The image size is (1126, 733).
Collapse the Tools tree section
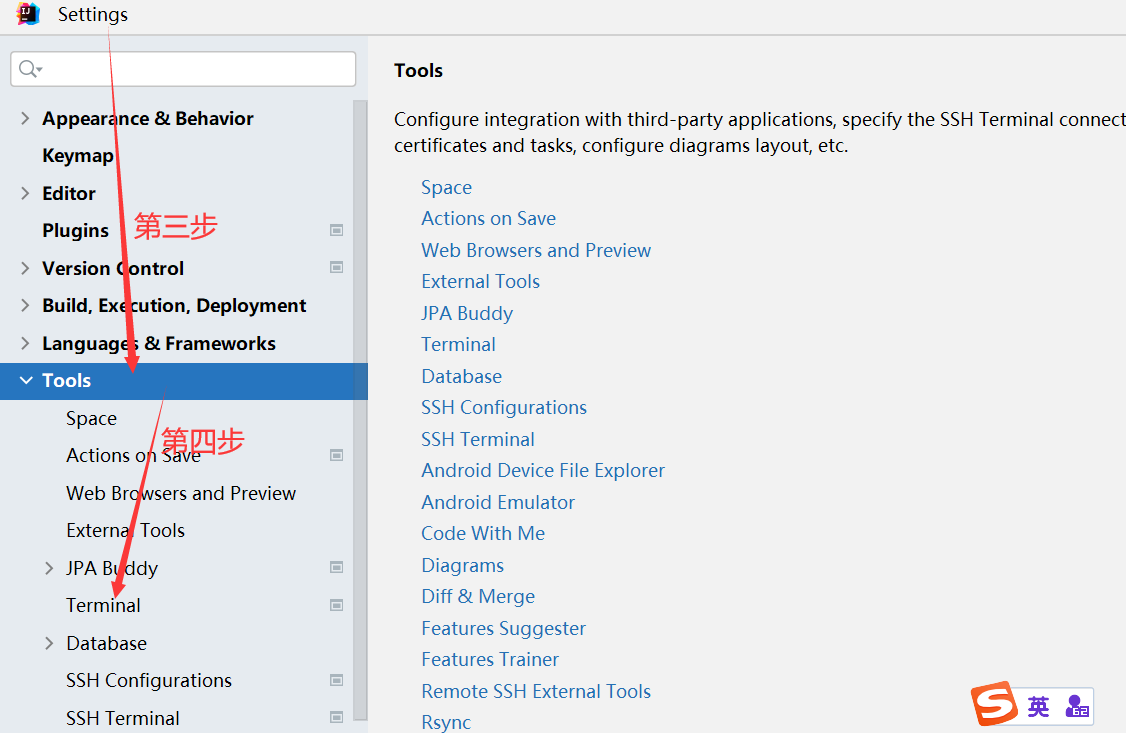[x=25, y=380]
